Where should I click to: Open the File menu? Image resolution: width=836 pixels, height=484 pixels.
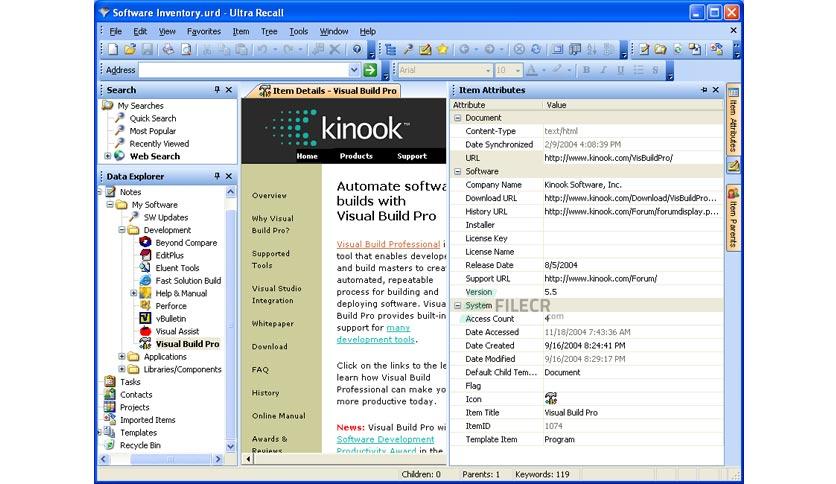115,31
